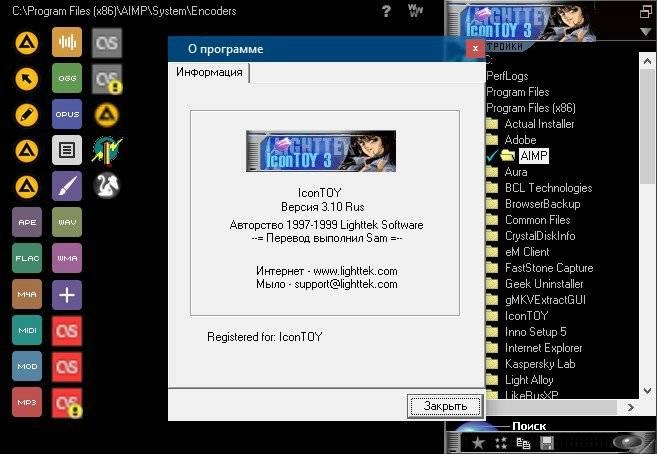This screenshot has height=454, width=657.
Task: Click the support@lighttek.com email address
Action: tap(346, 284)
